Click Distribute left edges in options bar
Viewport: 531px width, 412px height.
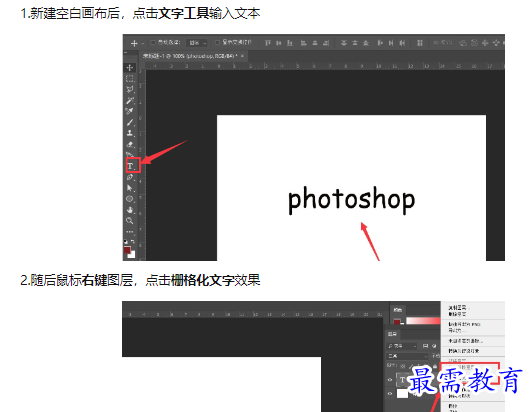click(x=380, y=43)
